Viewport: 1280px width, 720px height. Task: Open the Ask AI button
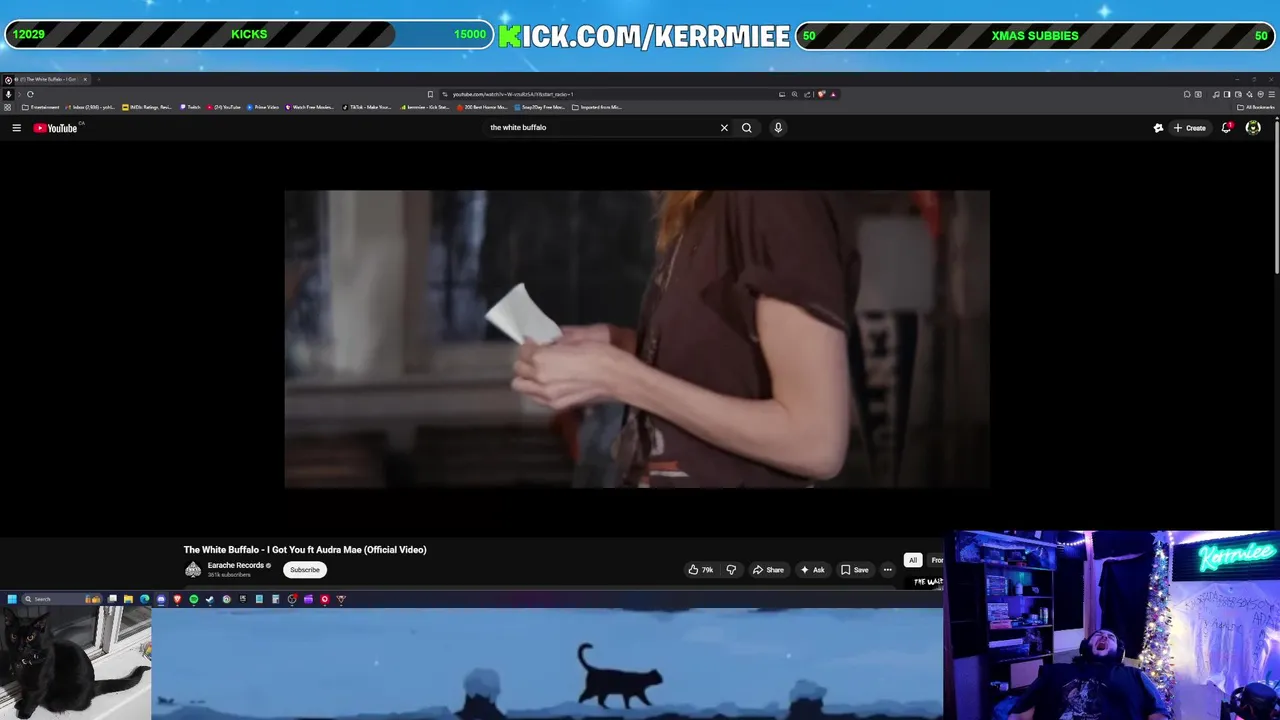pyautogui.click(x=812, y=570)
